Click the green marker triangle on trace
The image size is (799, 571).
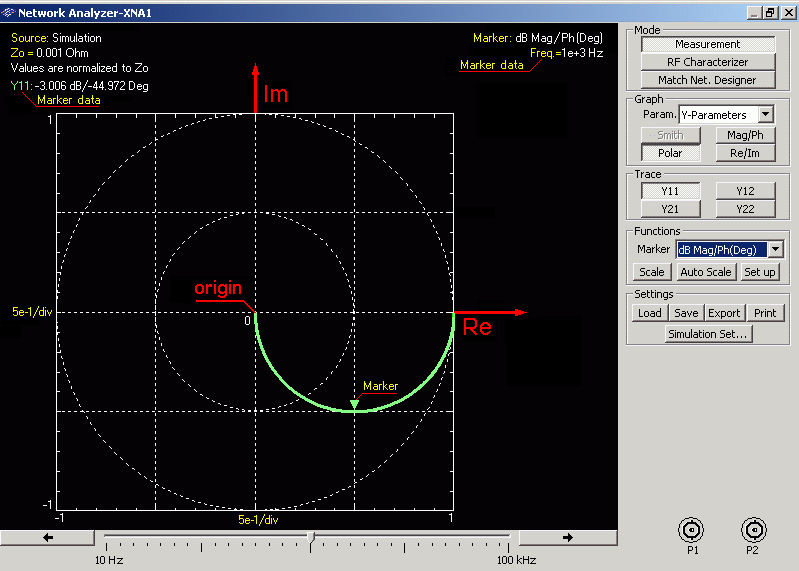(354, 404)
